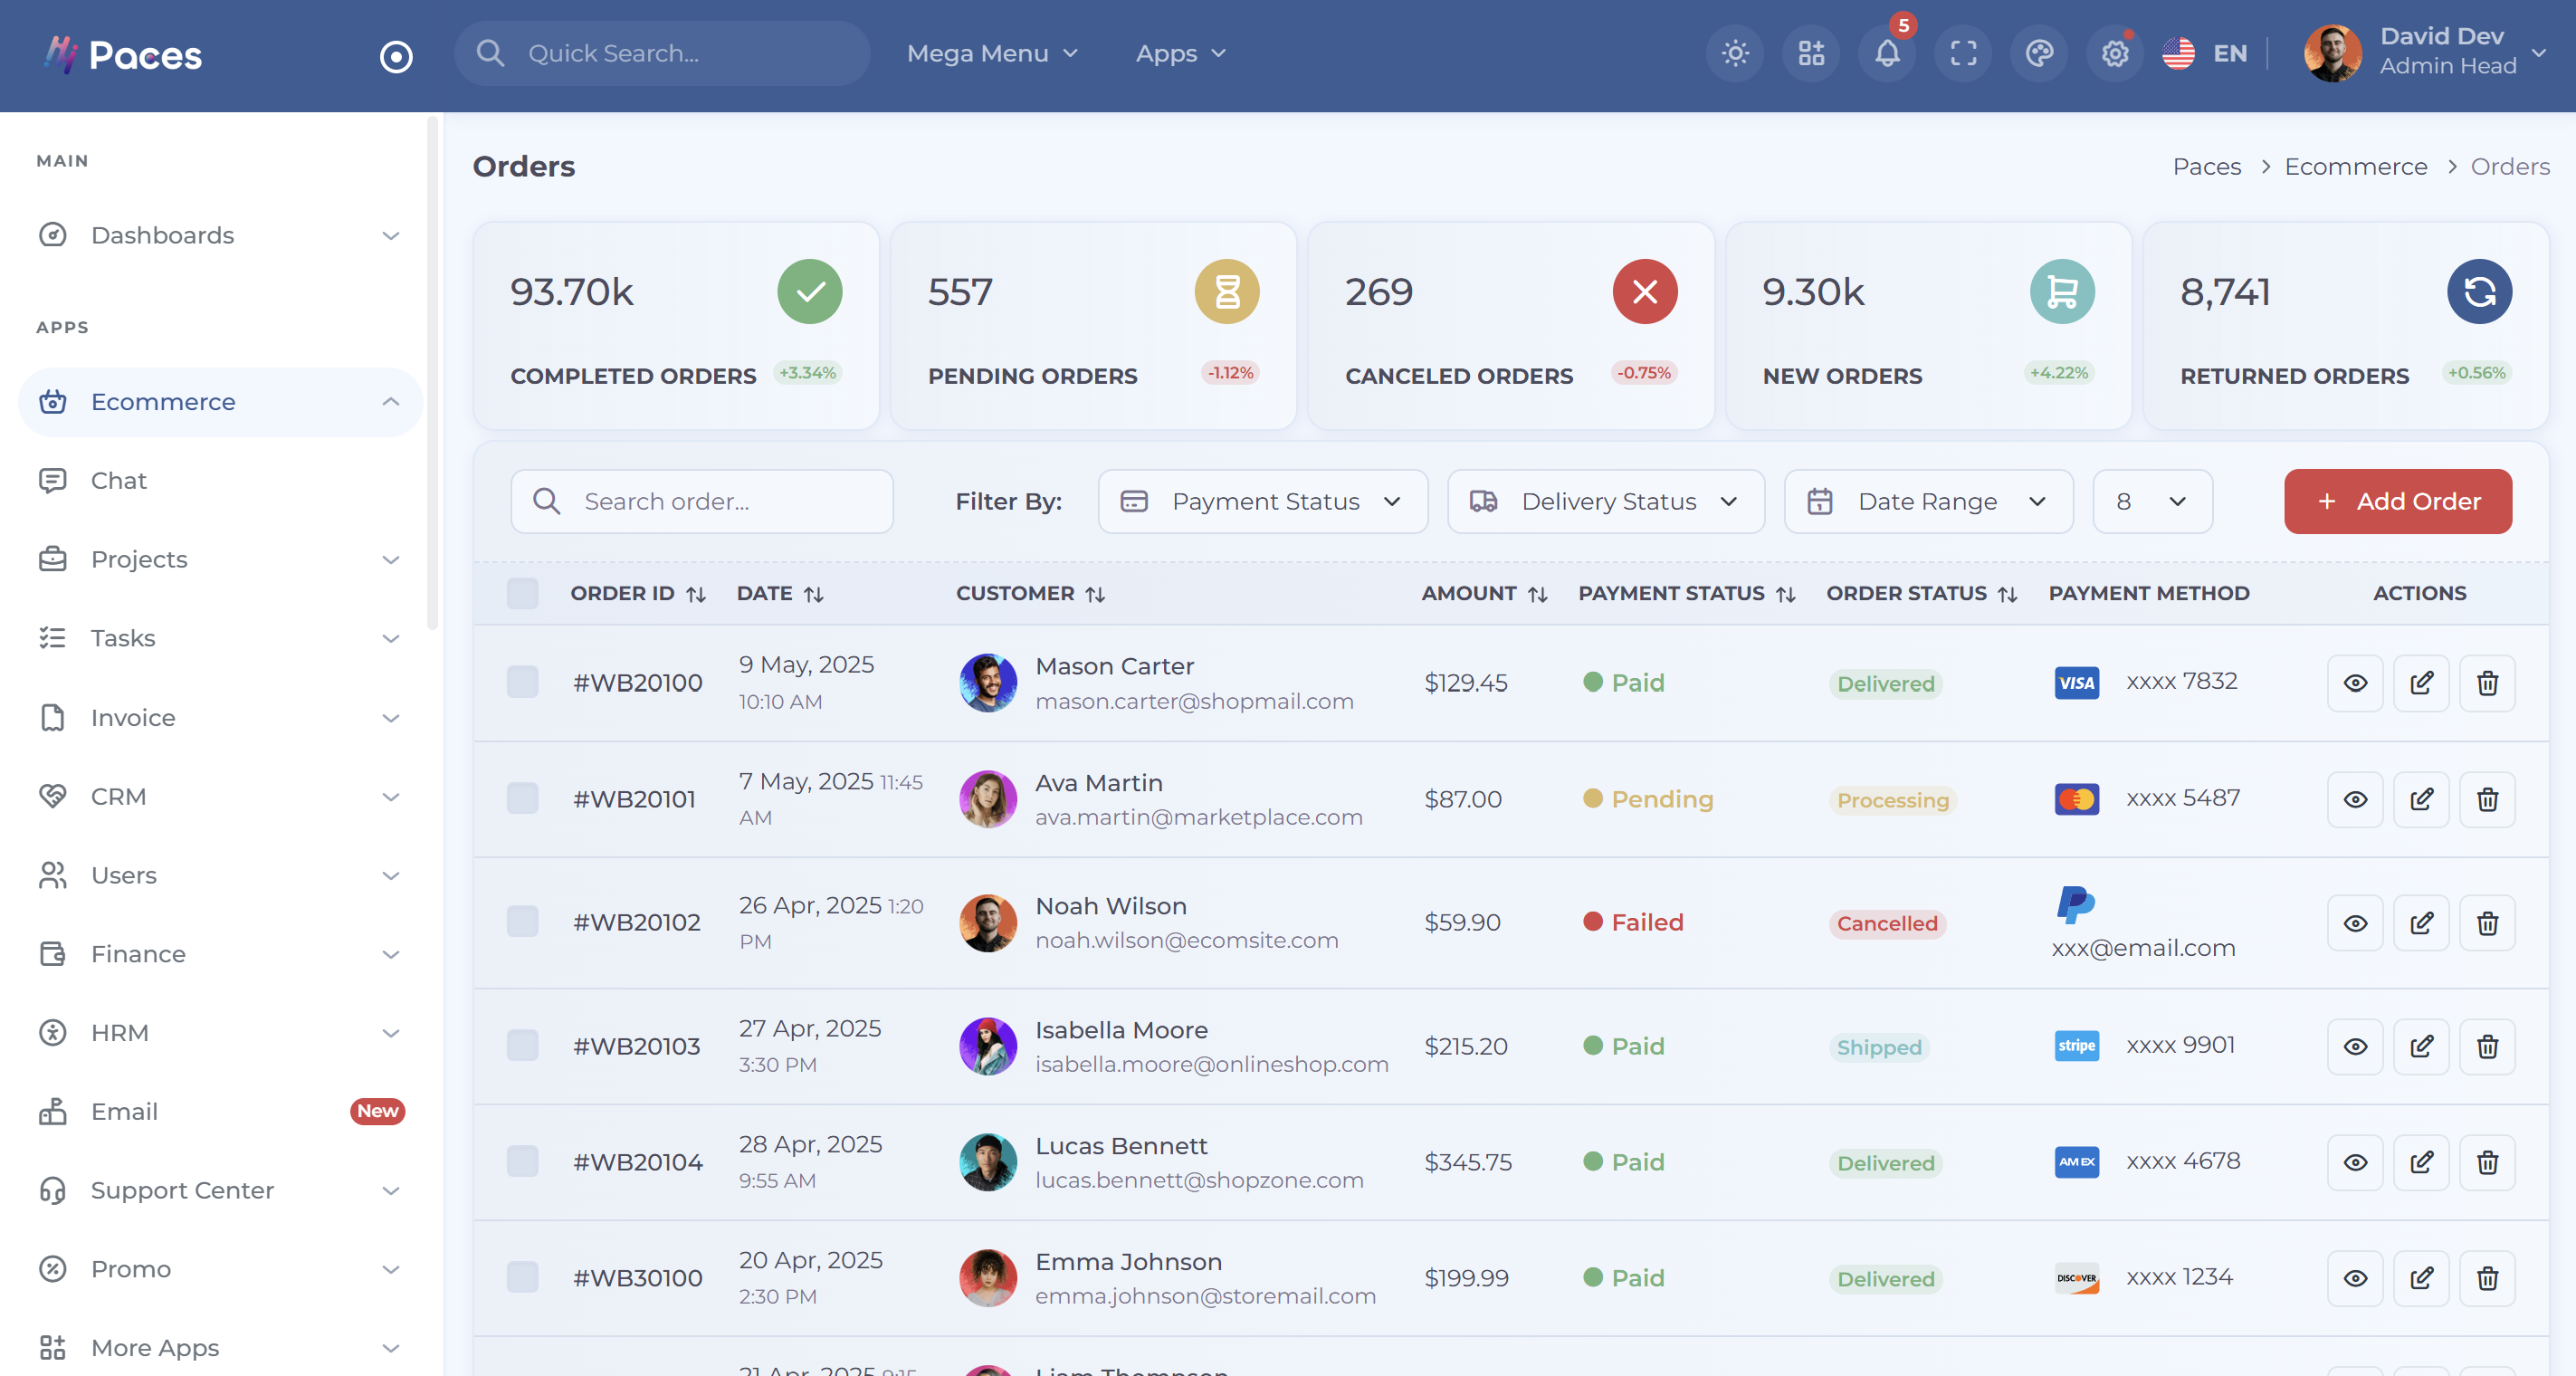Check the box for order #WB20101
Viewport: 2576px width, 1376px height.
pyautogui.click(x=522, y=798)
